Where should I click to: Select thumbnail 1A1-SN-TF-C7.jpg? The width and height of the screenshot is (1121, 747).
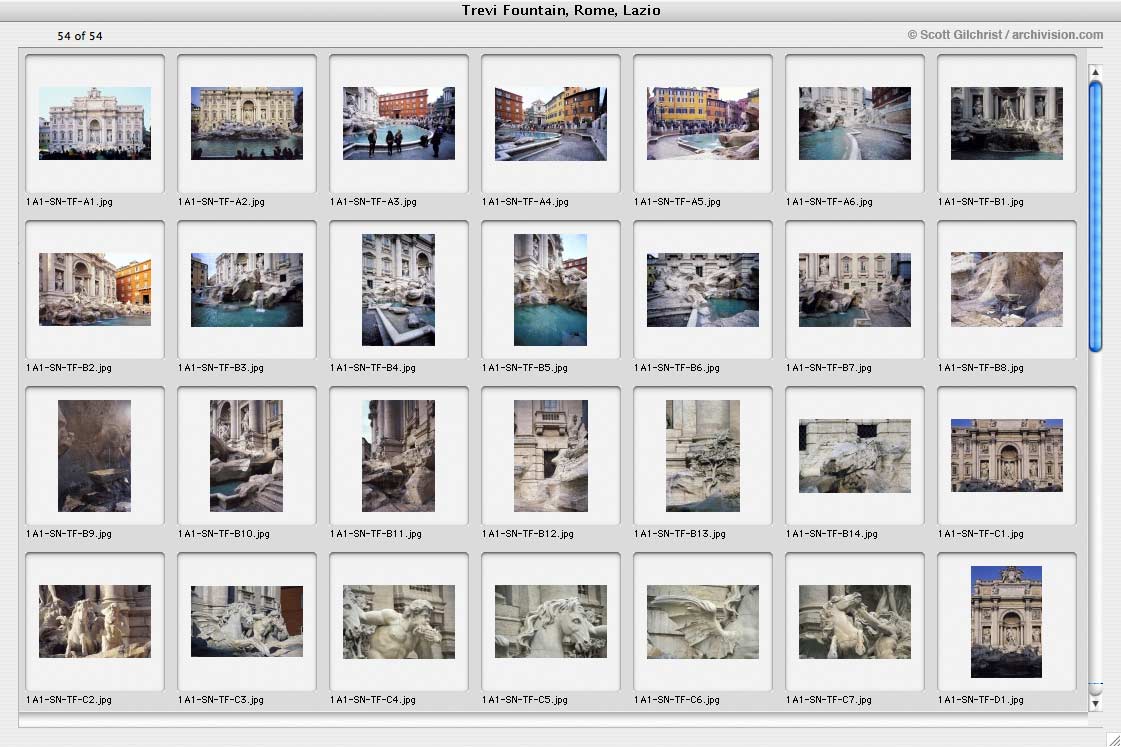855,622
